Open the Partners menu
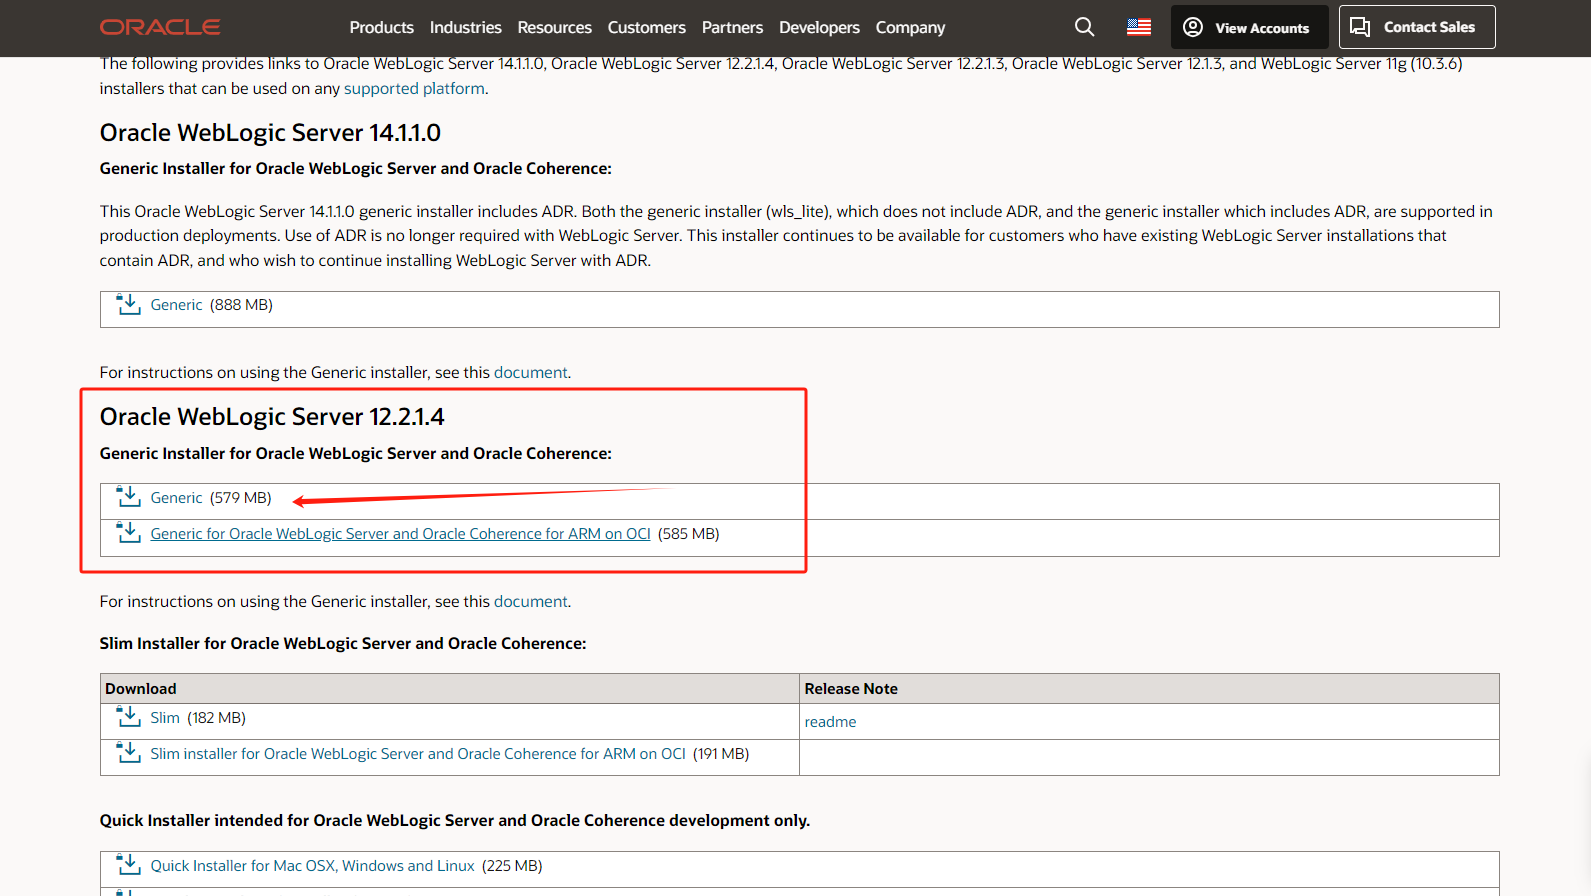Screen dimensions: 1591x896 point(732,27)
